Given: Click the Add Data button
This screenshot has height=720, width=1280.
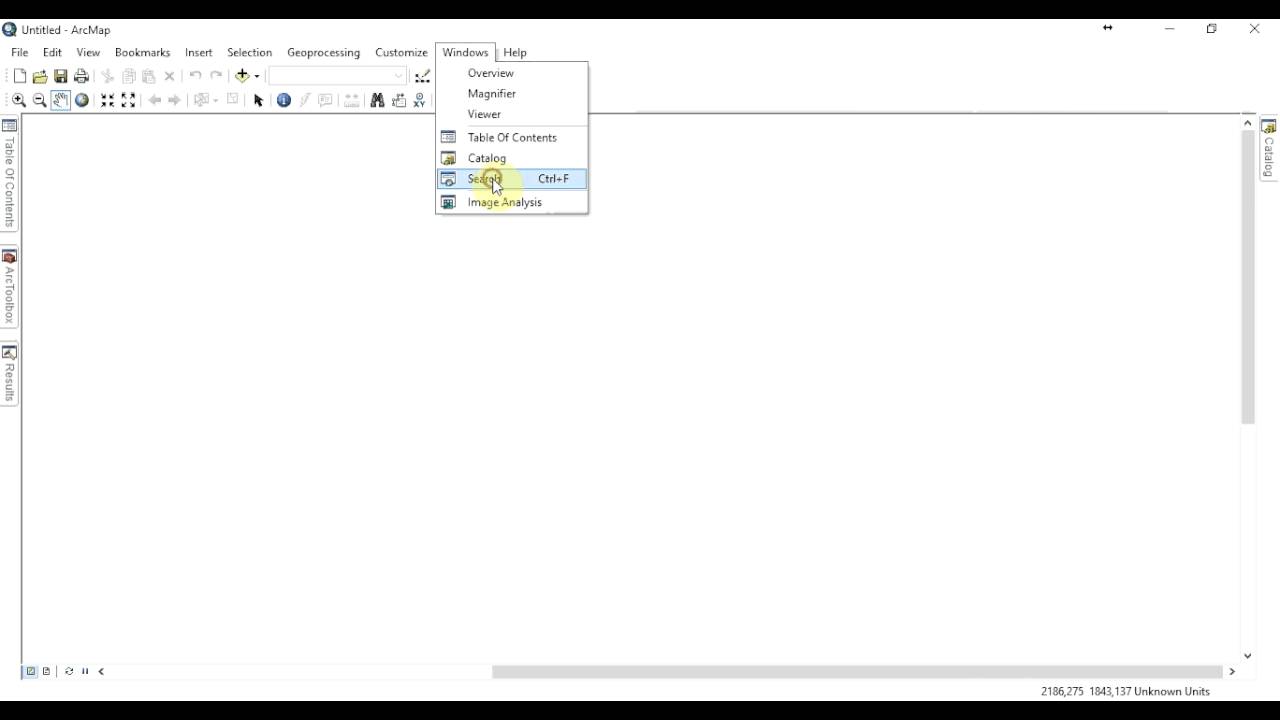Looking at the screenshot, I should 242,76.
